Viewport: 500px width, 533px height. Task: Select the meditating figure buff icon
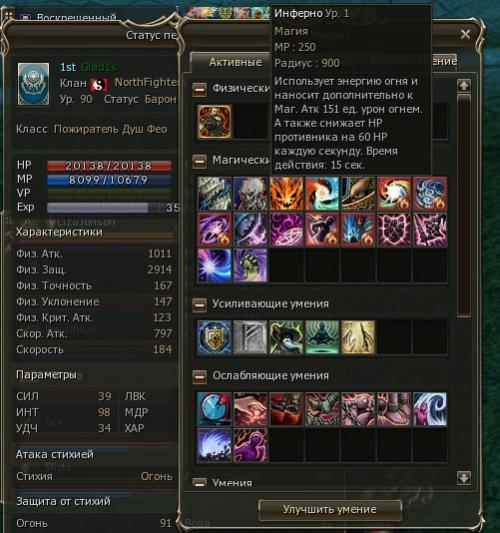coord(322,337)
